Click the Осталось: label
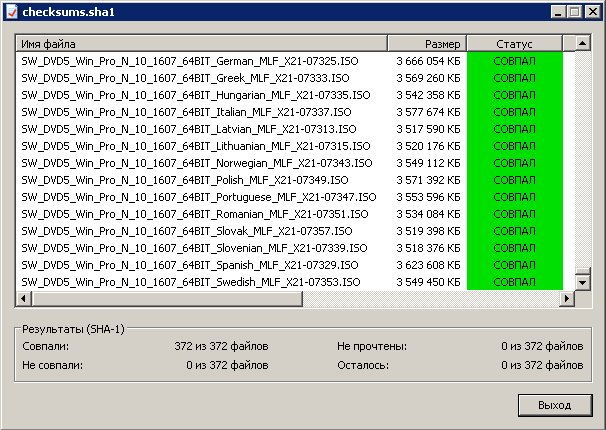The image size is (606, 430). tap(363, 365)
